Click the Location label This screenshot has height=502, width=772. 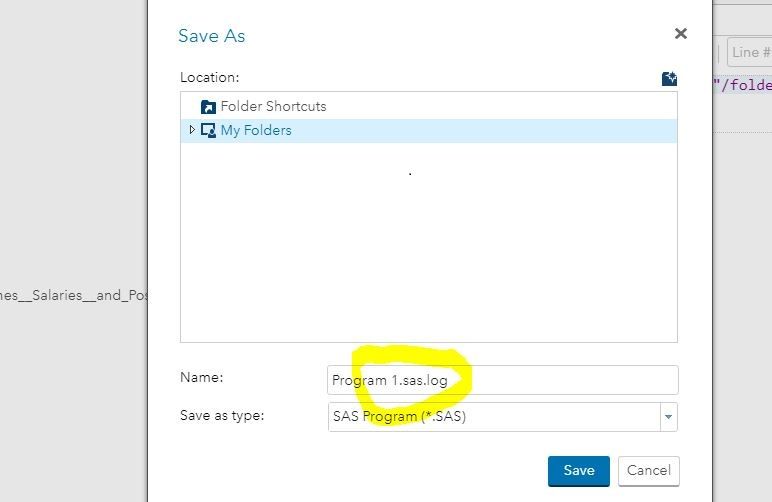coord(210,77)
